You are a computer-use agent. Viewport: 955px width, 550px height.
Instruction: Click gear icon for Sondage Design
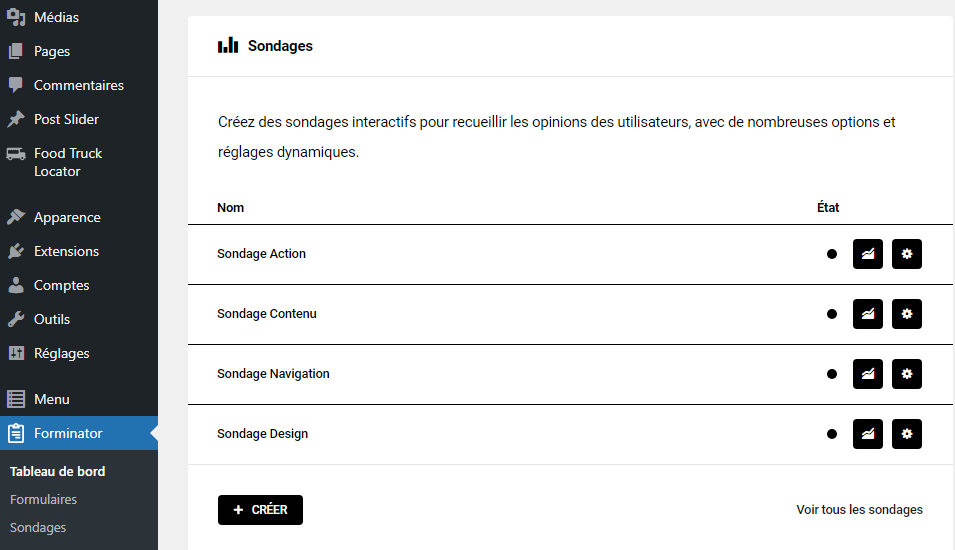[906, 434]
